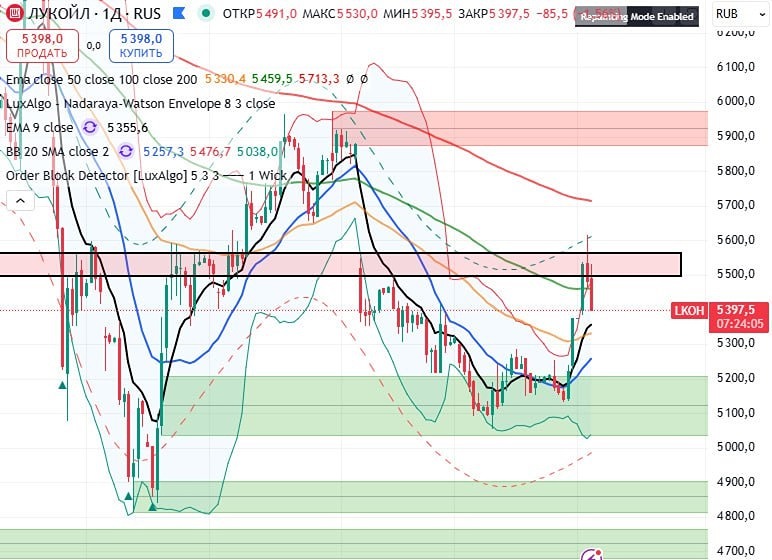
Task: Select the LuxAlgo Nadaraya-Watson Envelope legend
Action: pos(140,103)
